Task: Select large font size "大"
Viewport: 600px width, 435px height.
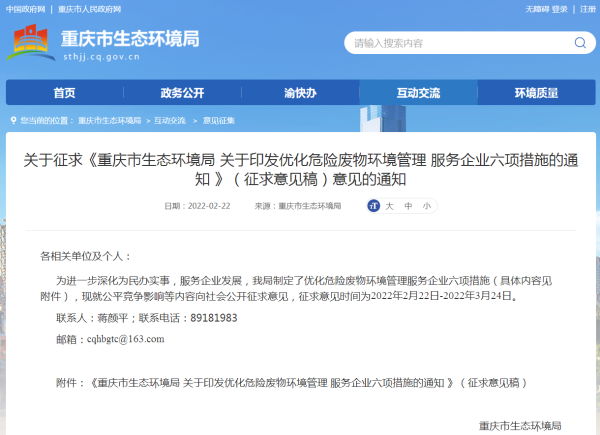Action: click(x=391, y=206)
